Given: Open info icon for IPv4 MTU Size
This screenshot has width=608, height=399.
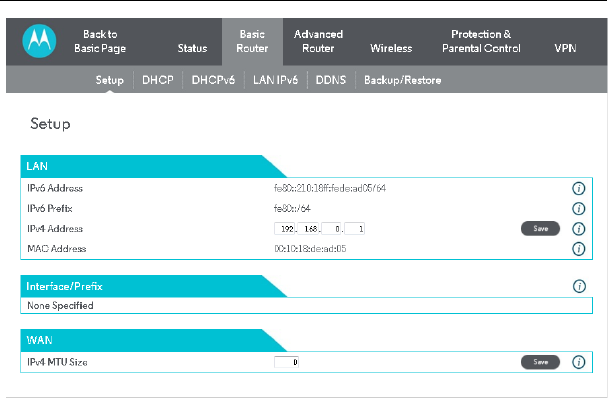Looking at the screenshot, I should 579,362.
